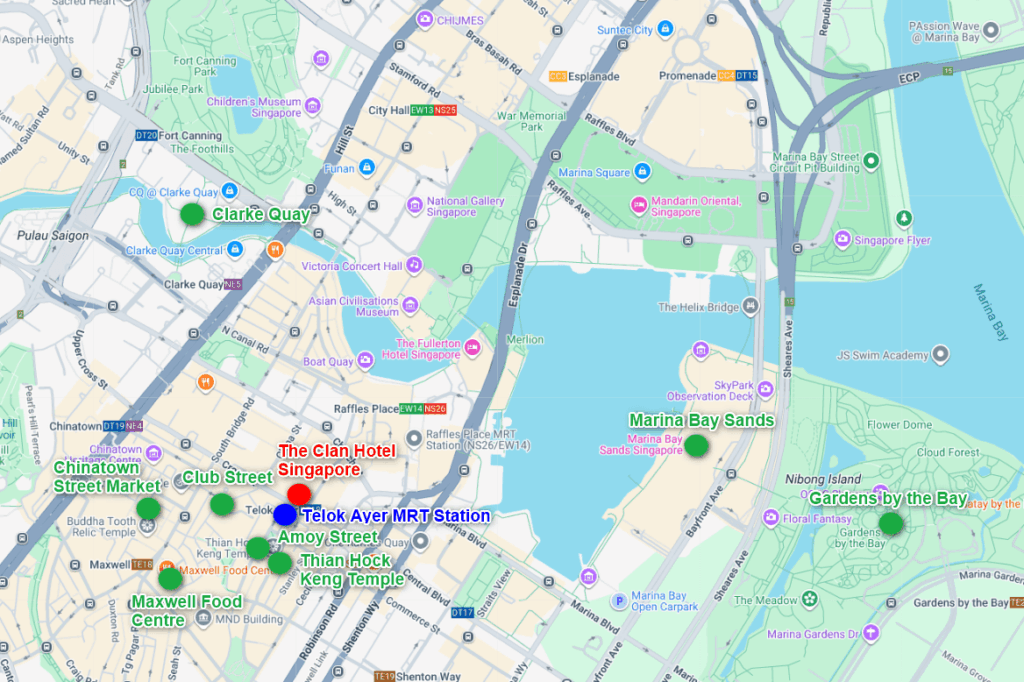The height and width of the screenshot is (682, 1024).
Task: Click the green Clarke Quay marker dot
Action: pyautogui.click(x=191, y=214)
